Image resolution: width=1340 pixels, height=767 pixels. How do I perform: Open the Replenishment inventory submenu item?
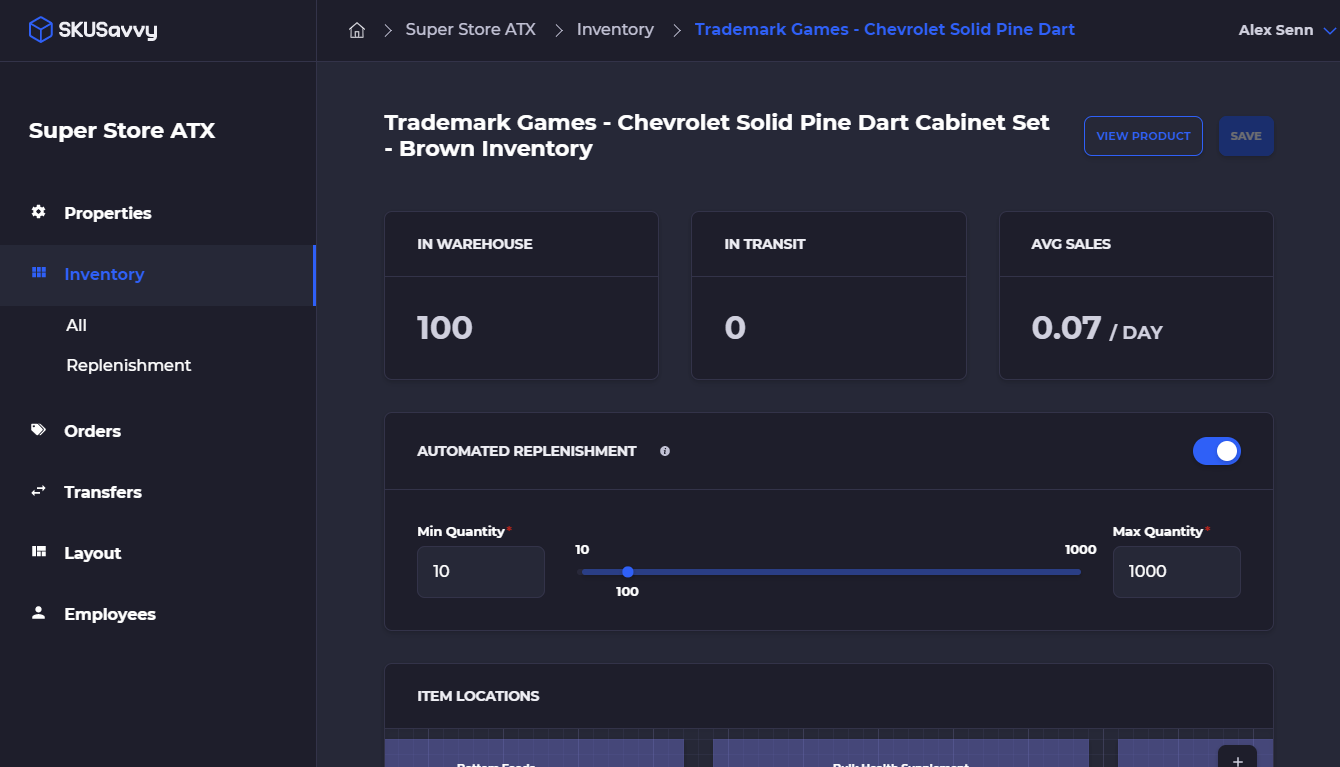[x=128, y=365]
